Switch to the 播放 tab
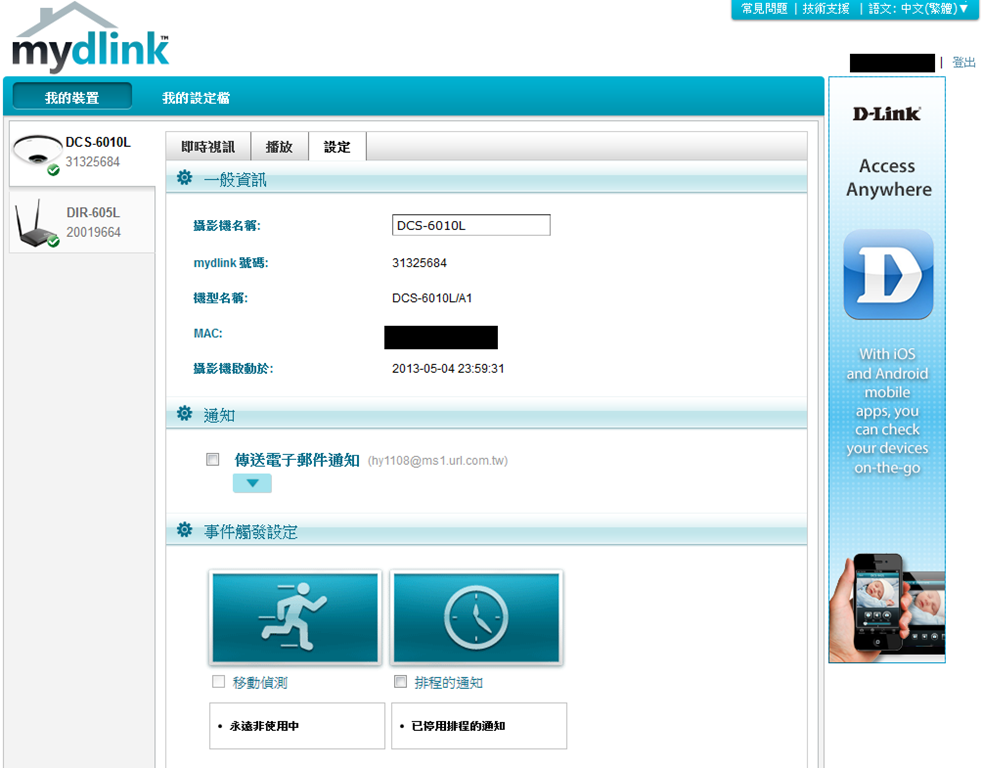Screen dimensions: 982x768 279,147
